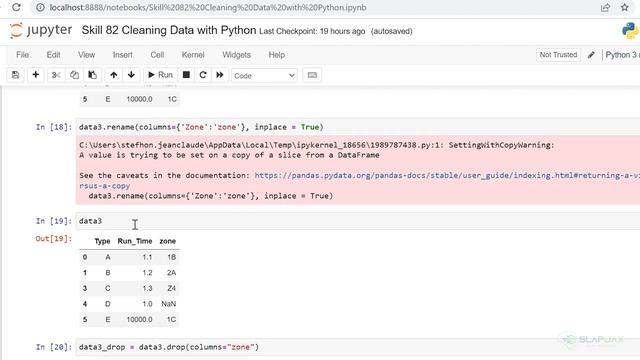Click the Python logo icon
This screenshot has width=640, height=360.
click(631, 31)
